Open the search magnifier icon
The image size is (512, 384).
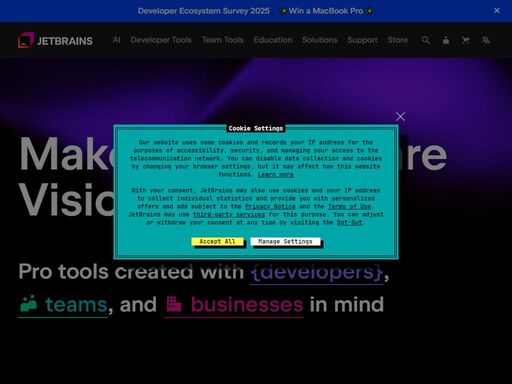(426, 40)
